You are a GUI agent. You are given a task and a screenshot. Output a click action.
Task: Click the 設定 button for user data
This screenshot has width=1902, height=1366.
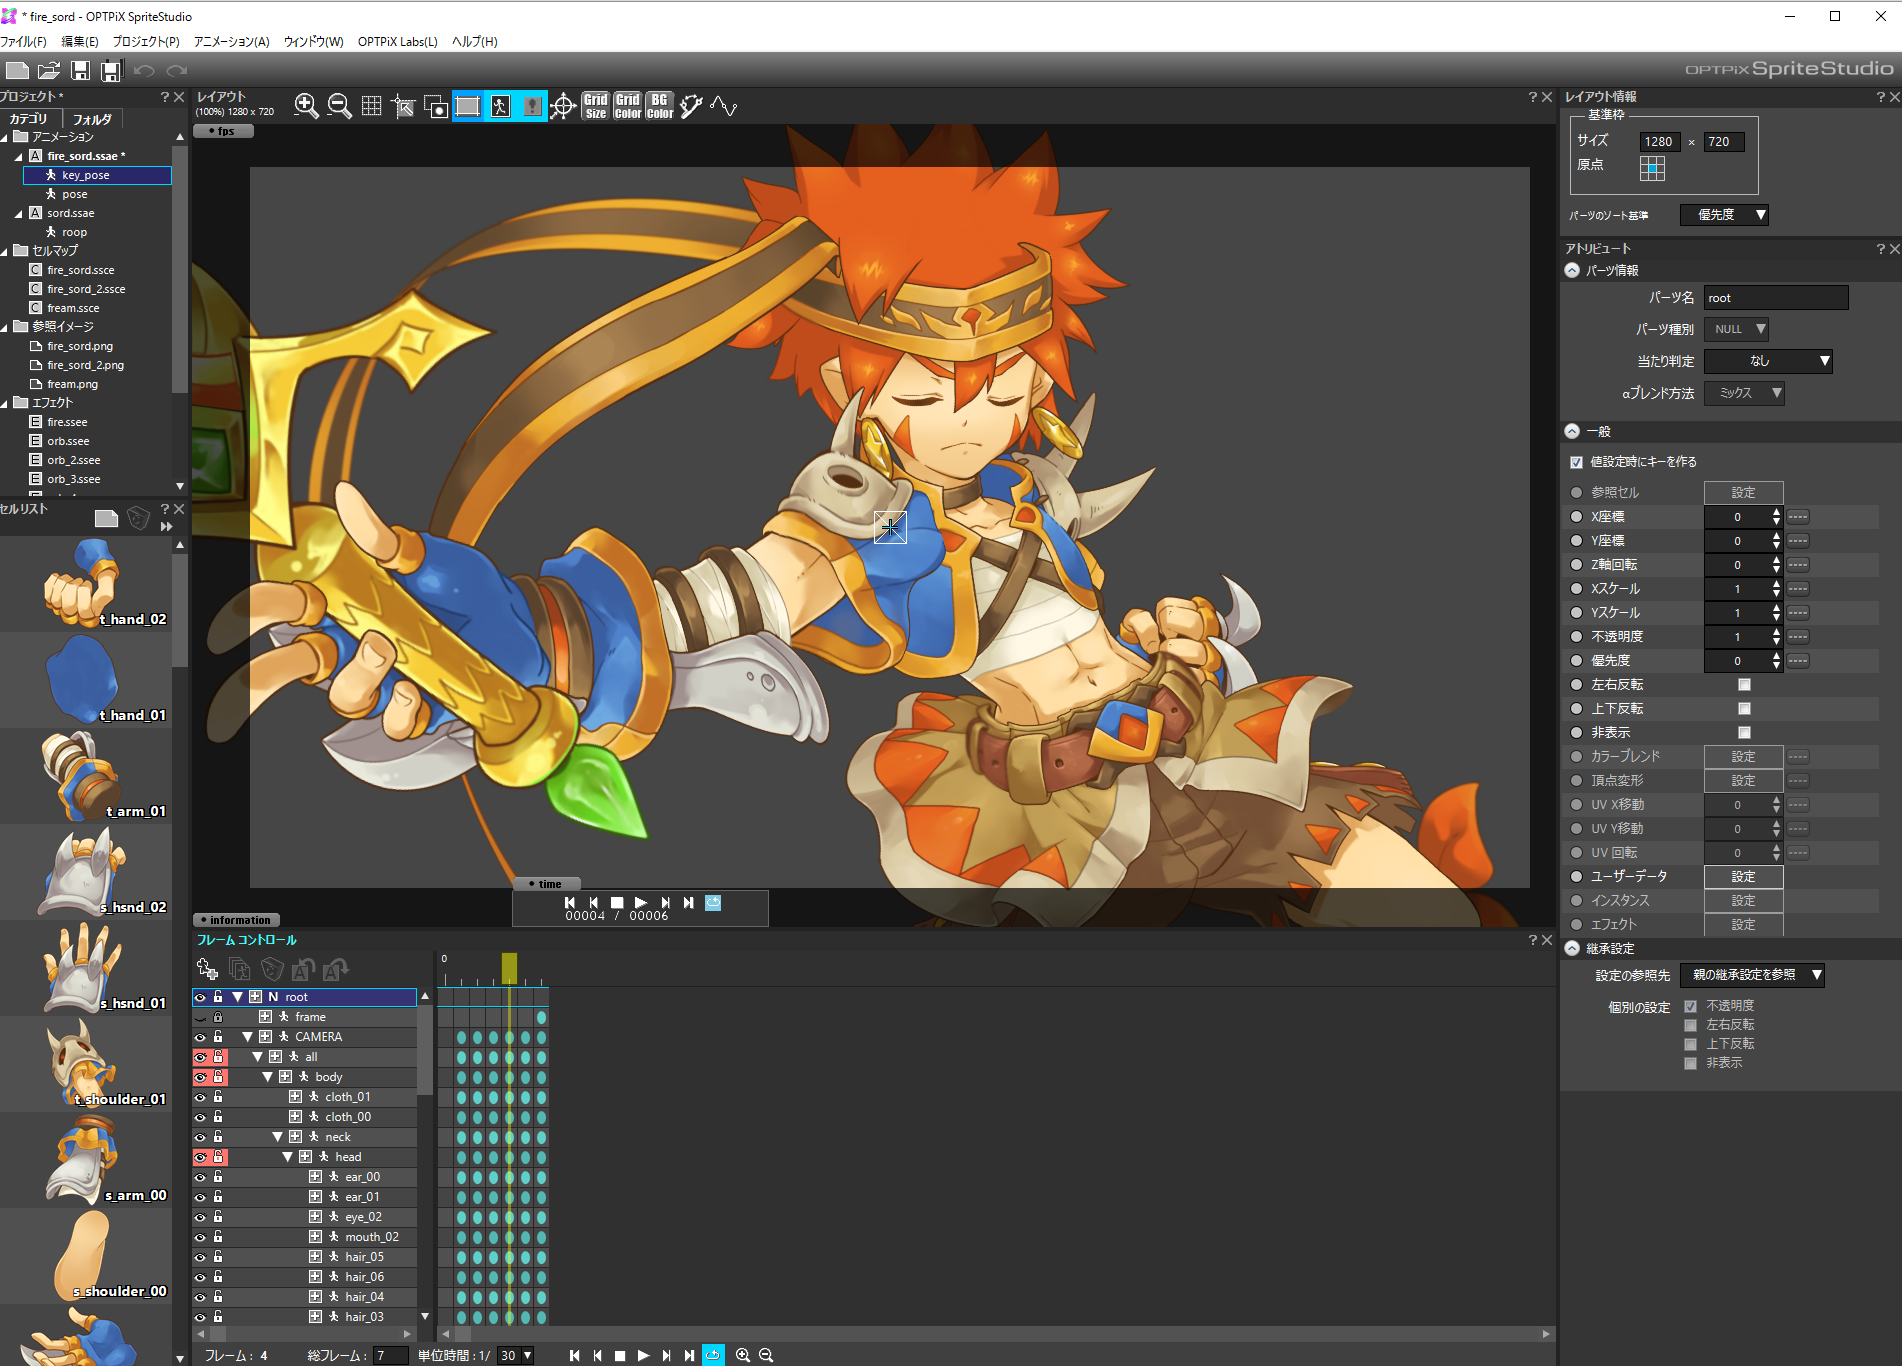pyautogui.click(x=1743, y=877)
